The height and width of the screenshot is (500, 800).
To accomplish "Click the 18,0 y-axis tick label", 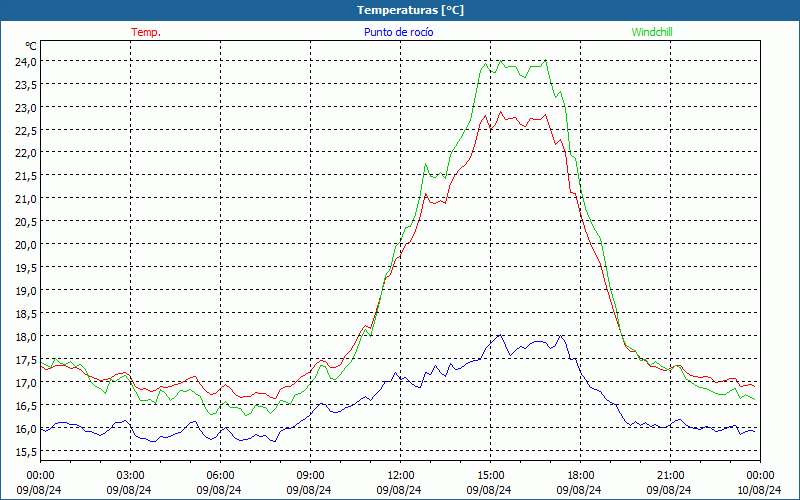I will tap(25, 337).
